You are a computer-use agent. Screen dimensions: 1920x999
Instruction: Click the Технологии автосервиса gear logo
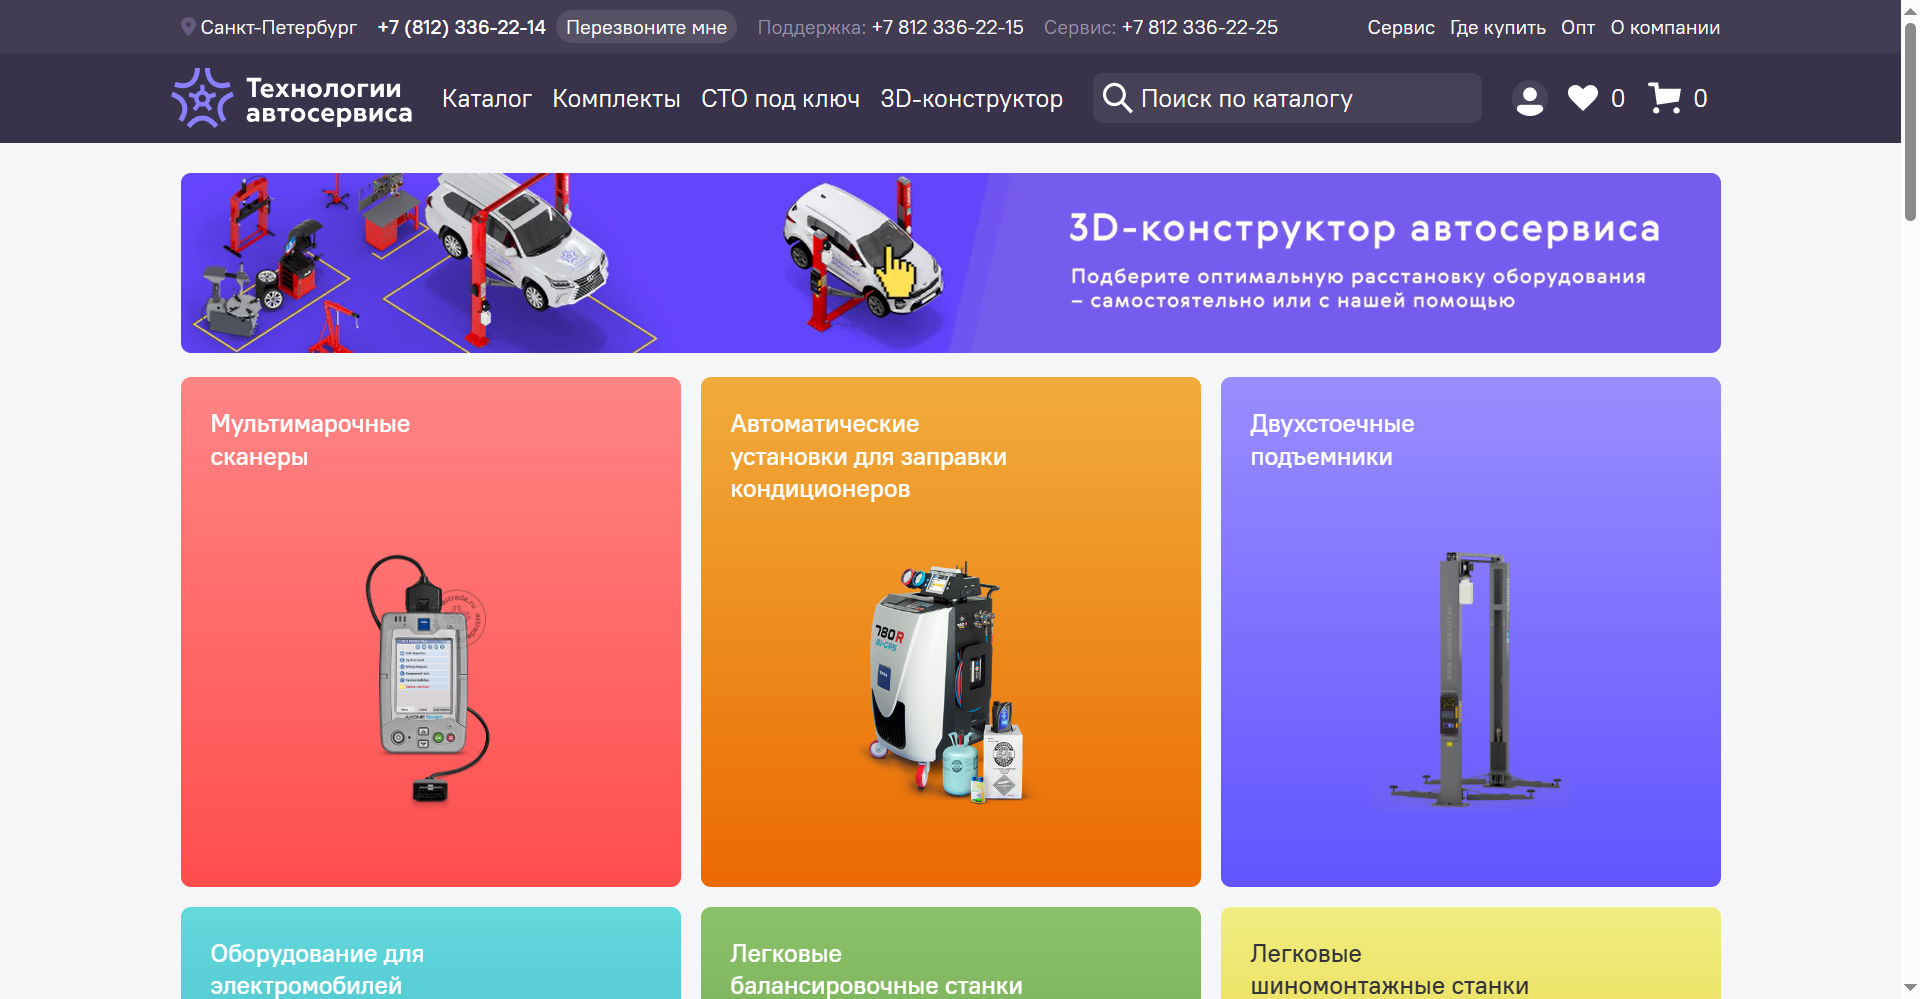tap(204, 97)
